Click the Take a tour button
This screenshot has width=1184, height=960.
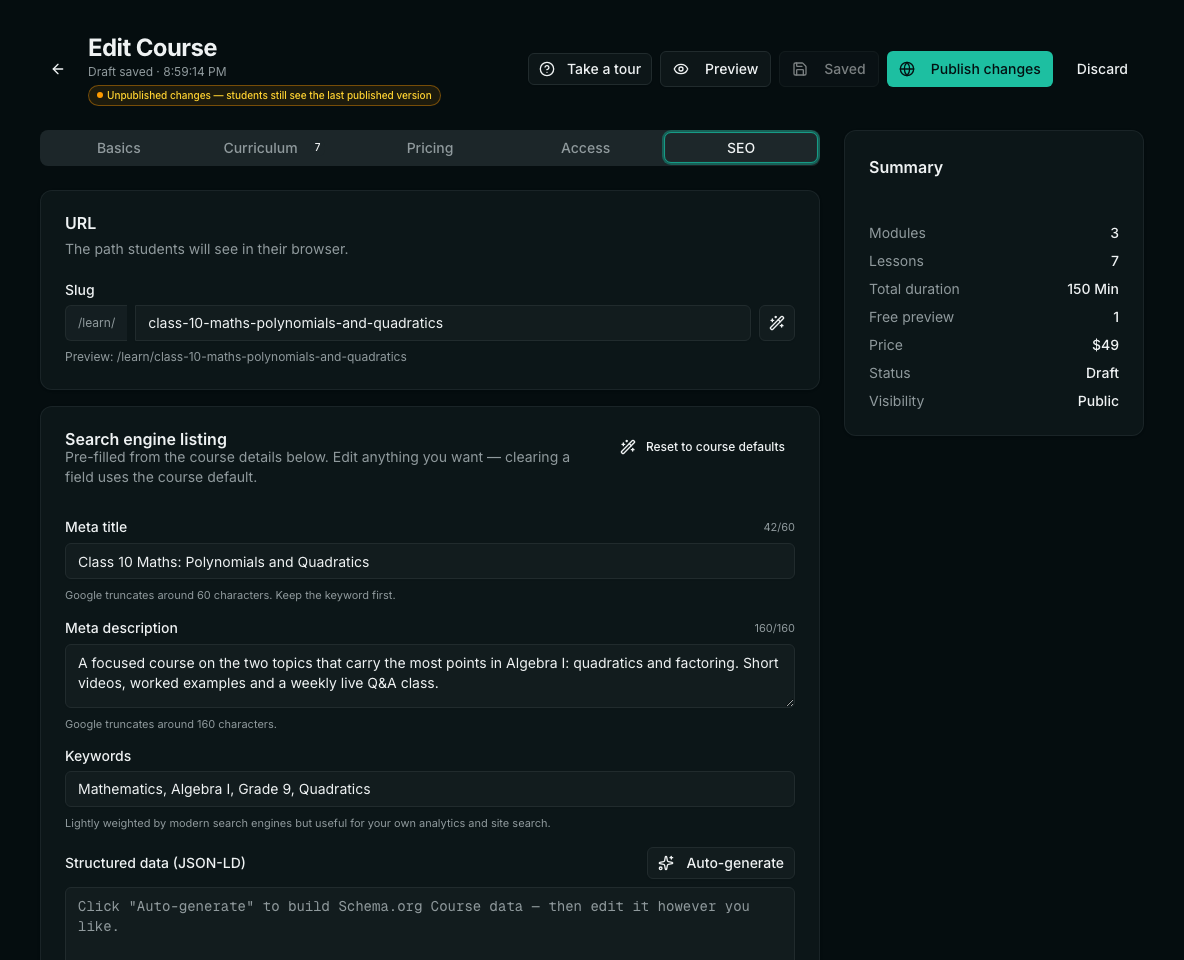tap(590, 69)
